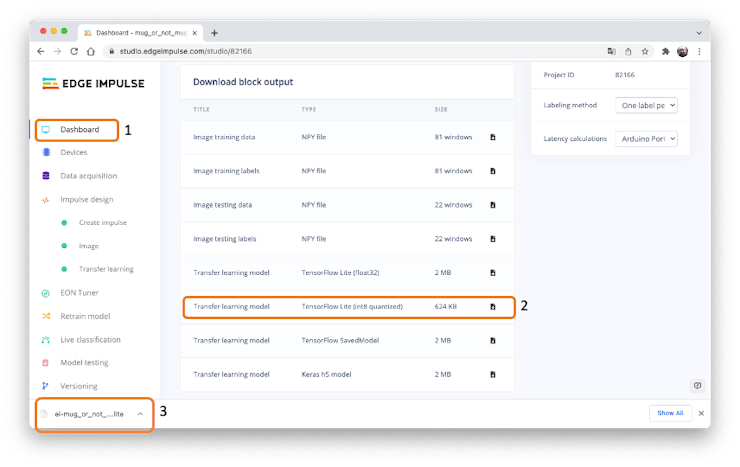Click Show All downloads button

pos(670,413)
